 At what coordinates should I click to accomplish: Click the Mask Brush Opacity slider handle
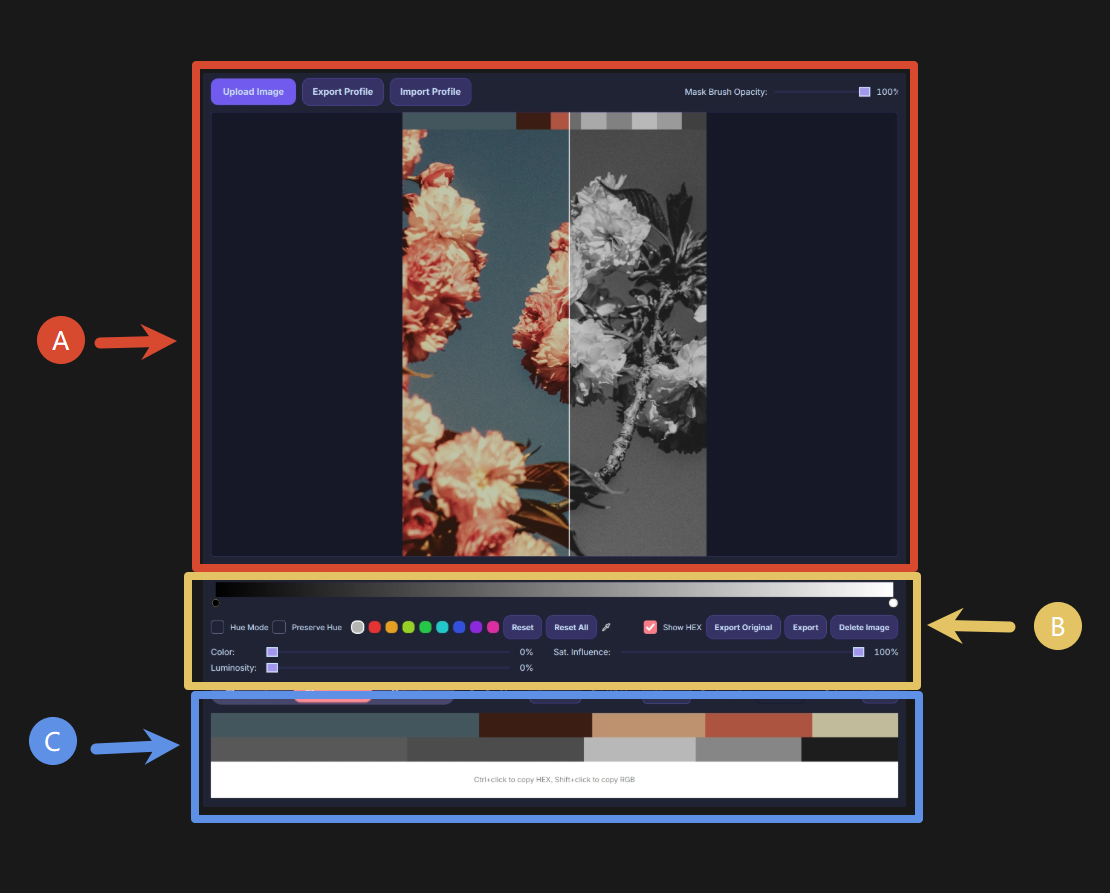pyautogui.click(x=864, y=92)
